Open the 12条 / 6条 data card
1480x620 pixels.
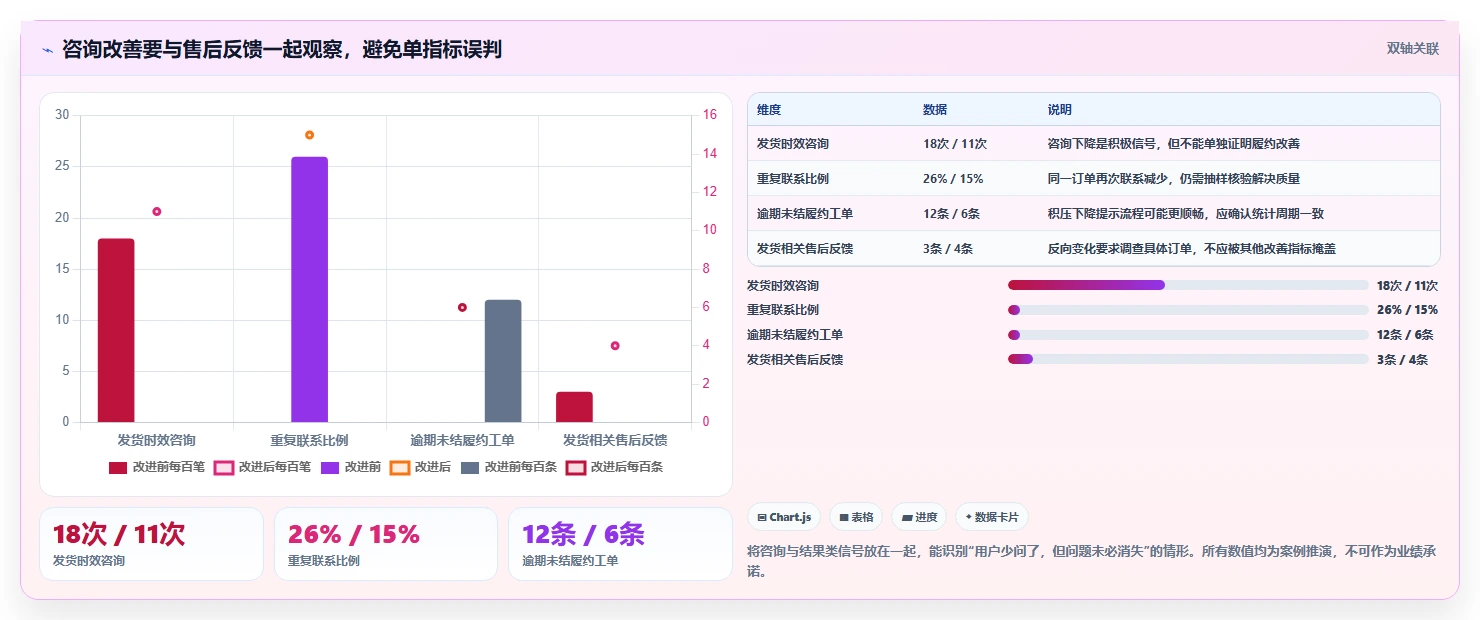pos(620,544)
